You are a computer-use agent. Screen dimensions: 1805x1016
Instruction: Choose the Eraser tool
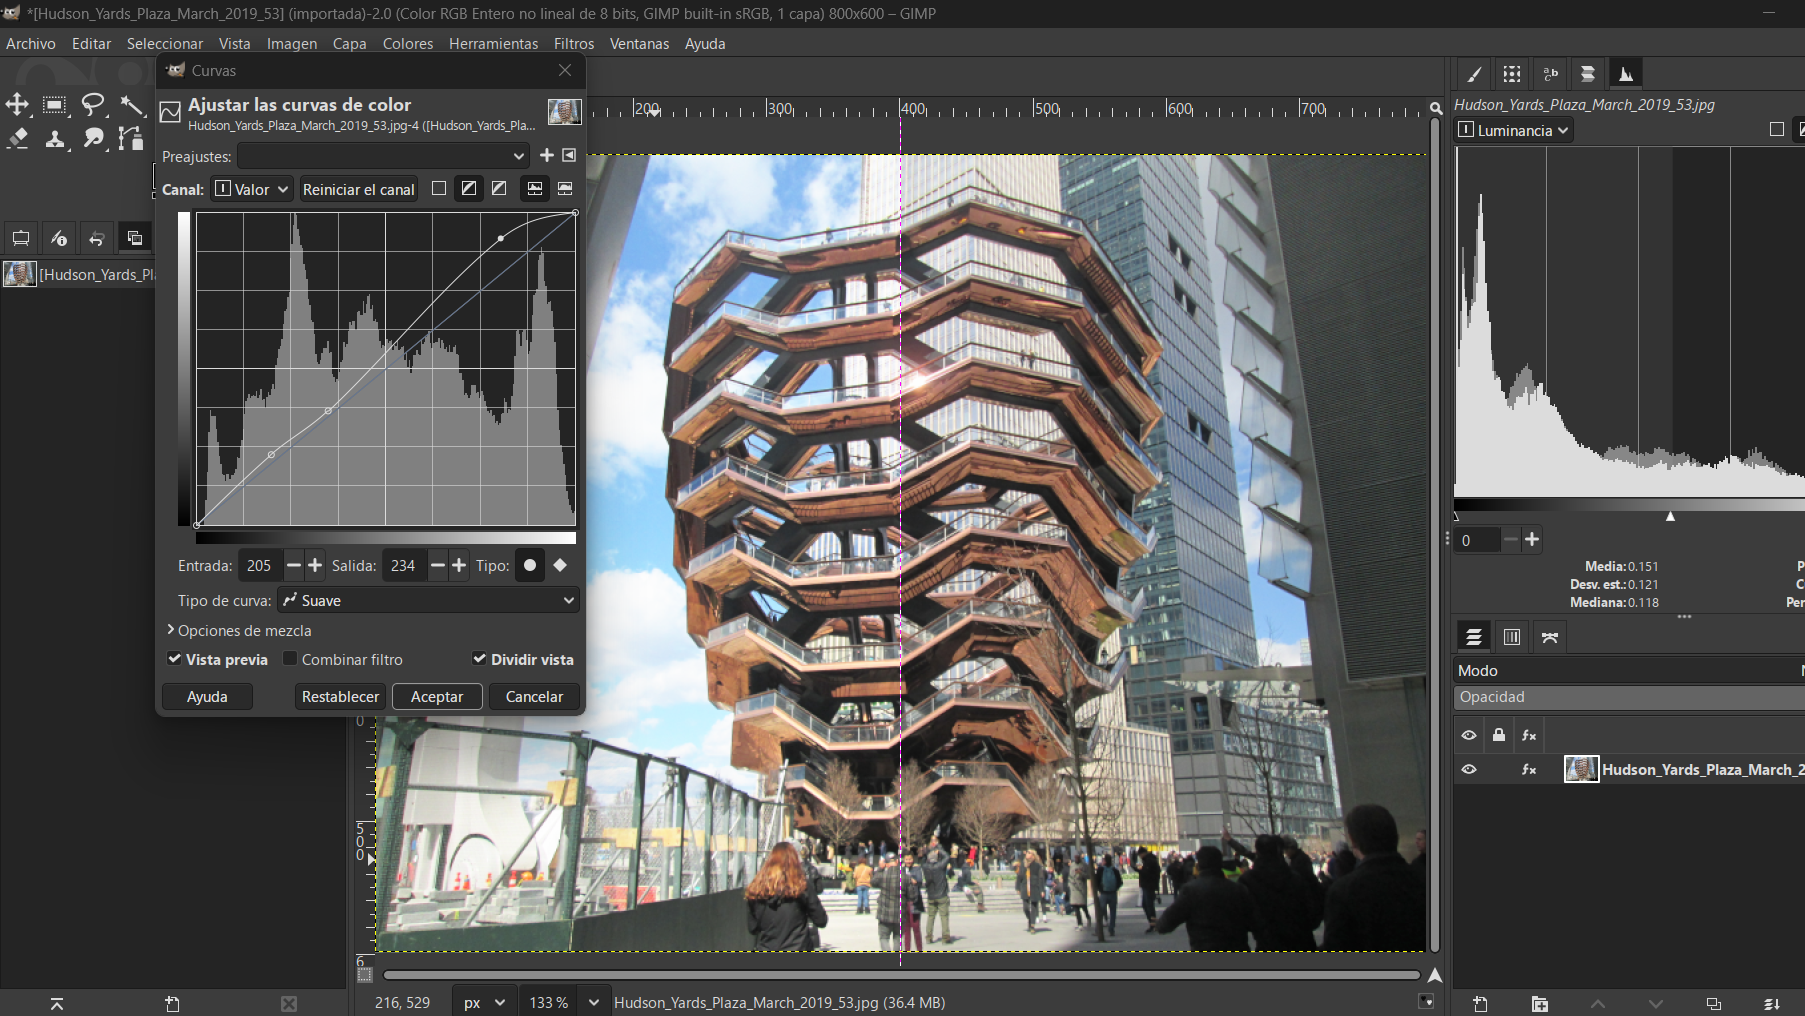[x=17, y=139]
